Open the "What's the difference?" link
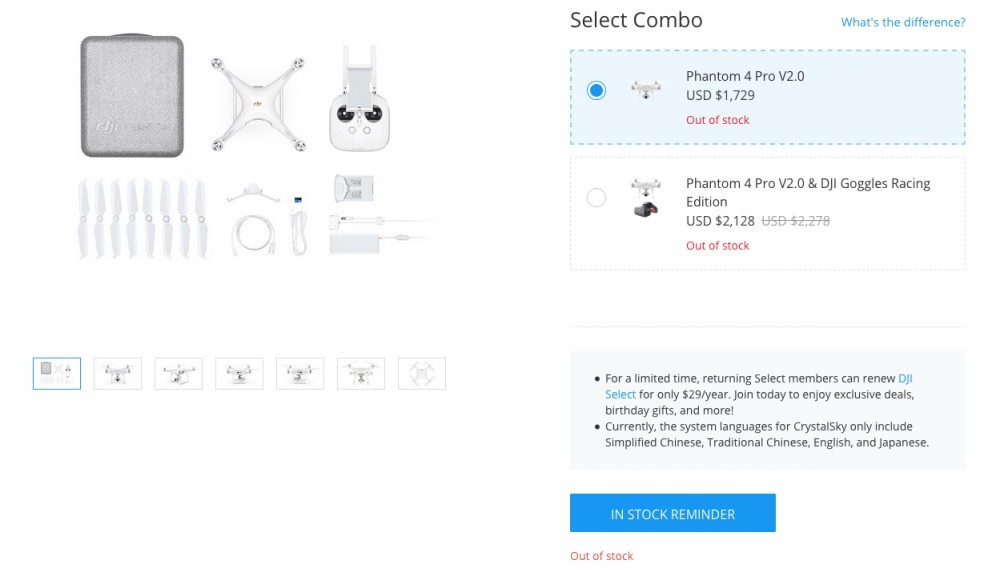This screenshot has width=1000, height=572. (902, 22)
